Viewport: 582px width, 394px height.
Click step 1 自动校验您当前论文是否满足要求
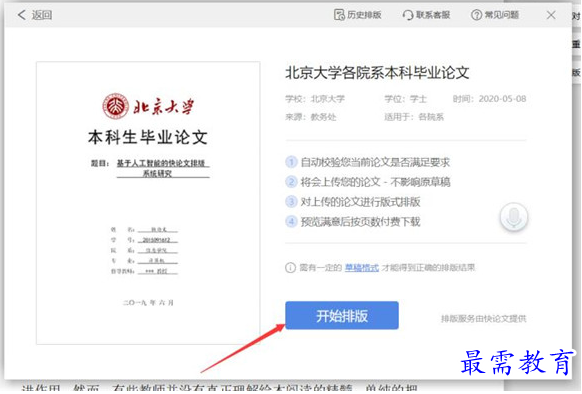[x=367, y=162]
